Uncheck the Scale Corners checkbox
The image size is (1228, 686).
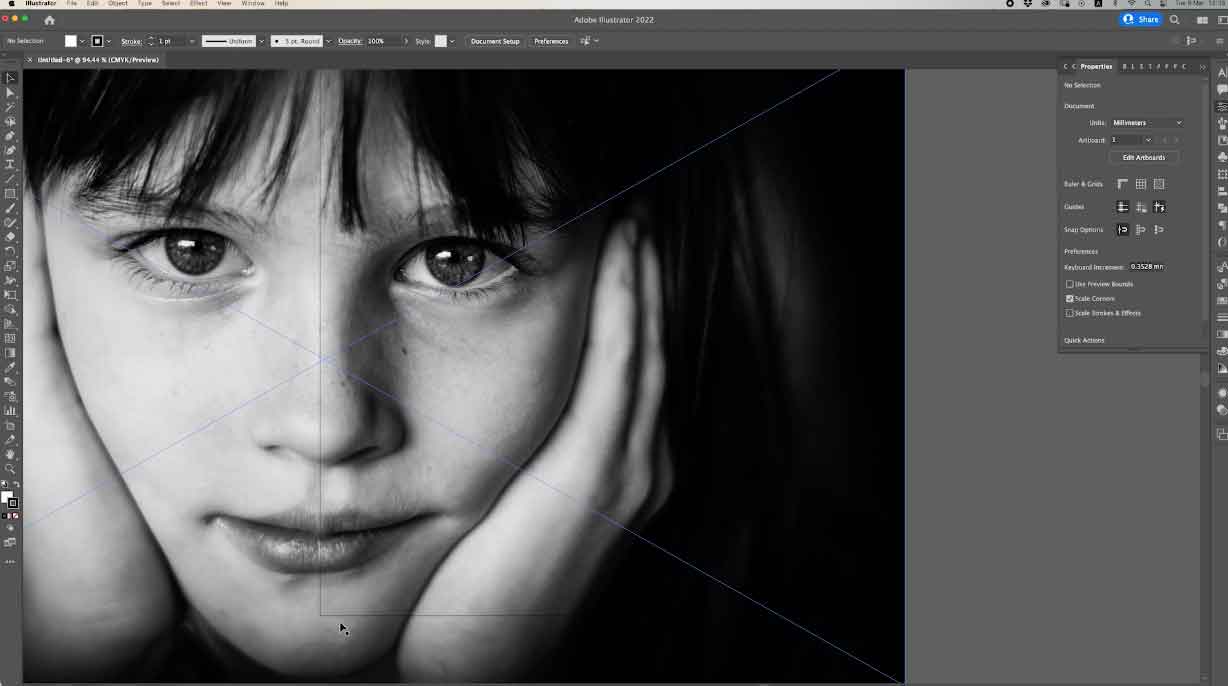tap(1070, 299)
